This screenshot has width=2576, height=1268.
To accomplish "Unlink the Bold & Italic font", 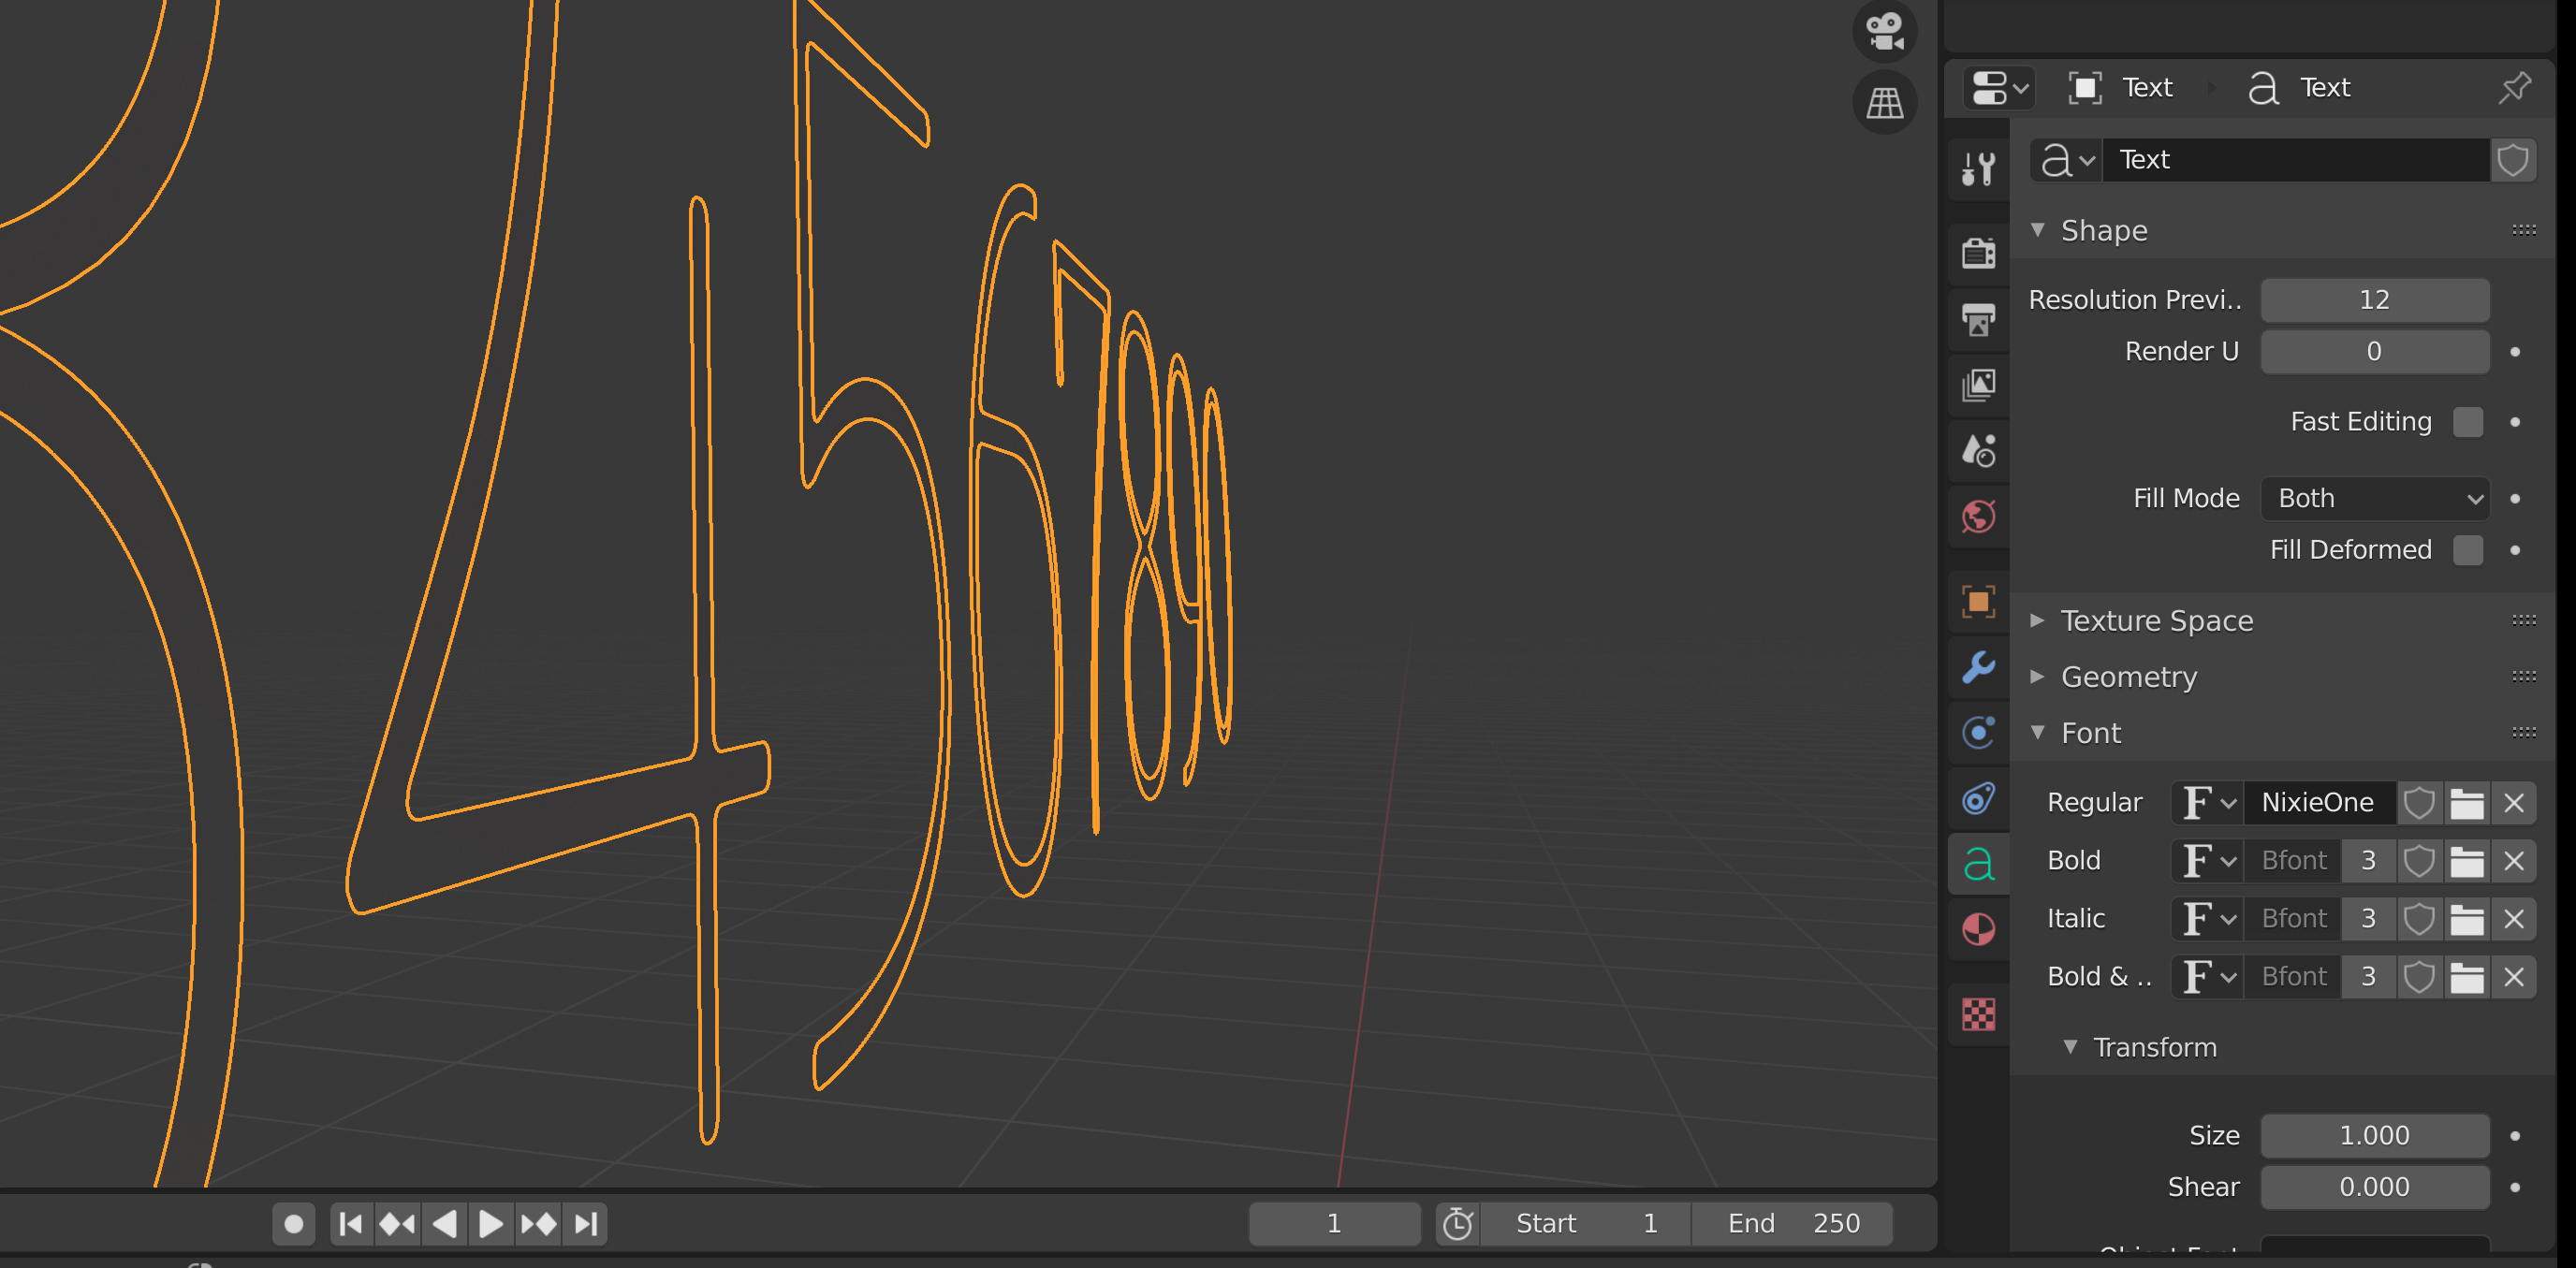I will (x=2514, y=977).
